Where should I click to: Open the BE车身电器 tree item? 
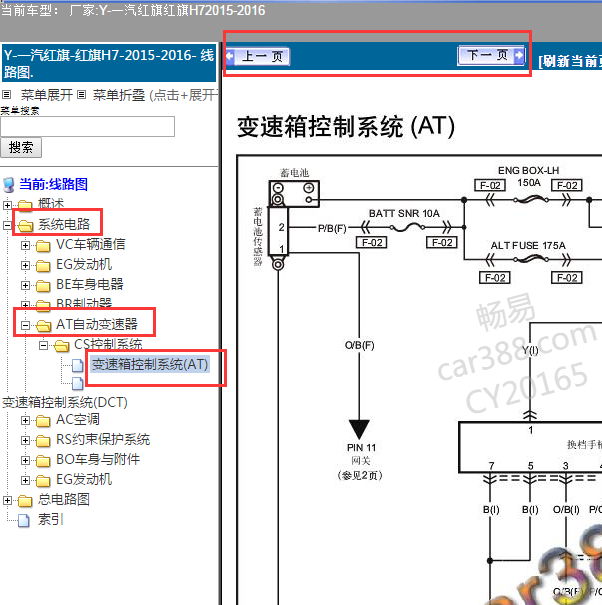(x=90, y=284)
